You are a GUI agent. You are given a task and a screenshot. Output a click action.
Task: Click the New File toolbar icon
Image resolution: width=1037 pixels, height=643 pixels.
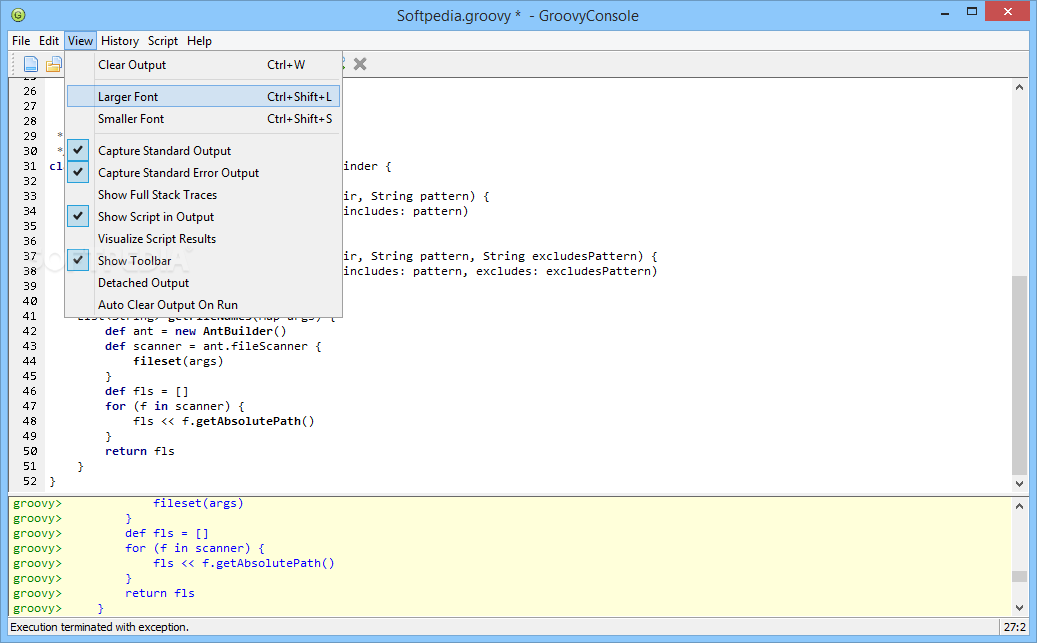click(x=31, y=64)
